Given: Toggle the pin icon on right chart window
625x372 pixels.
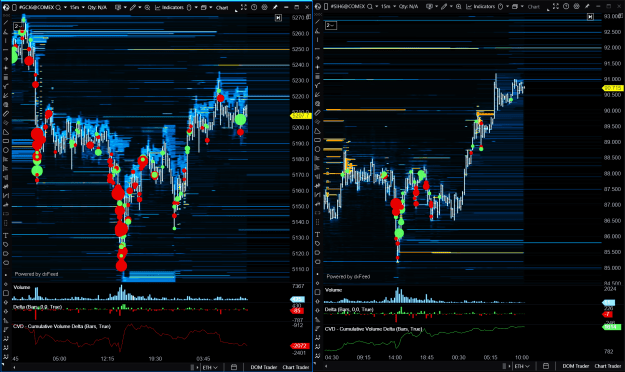Looking at the screenshot, I should [x=587, y=6].
